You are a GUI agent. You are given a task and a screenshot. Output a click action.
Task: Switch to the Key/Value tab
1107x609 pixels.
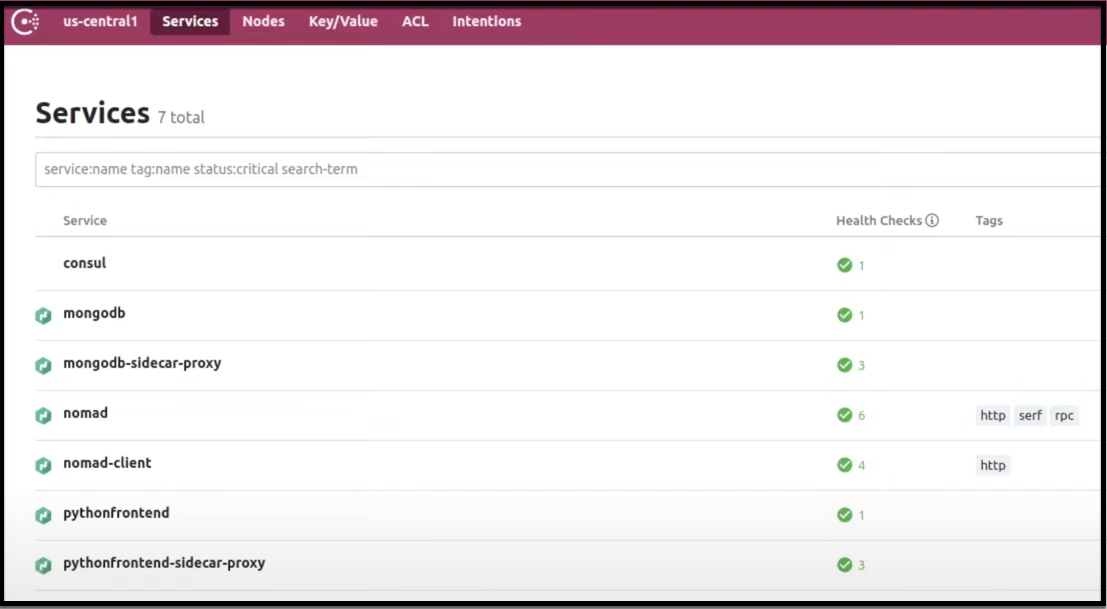coord(342,20)
